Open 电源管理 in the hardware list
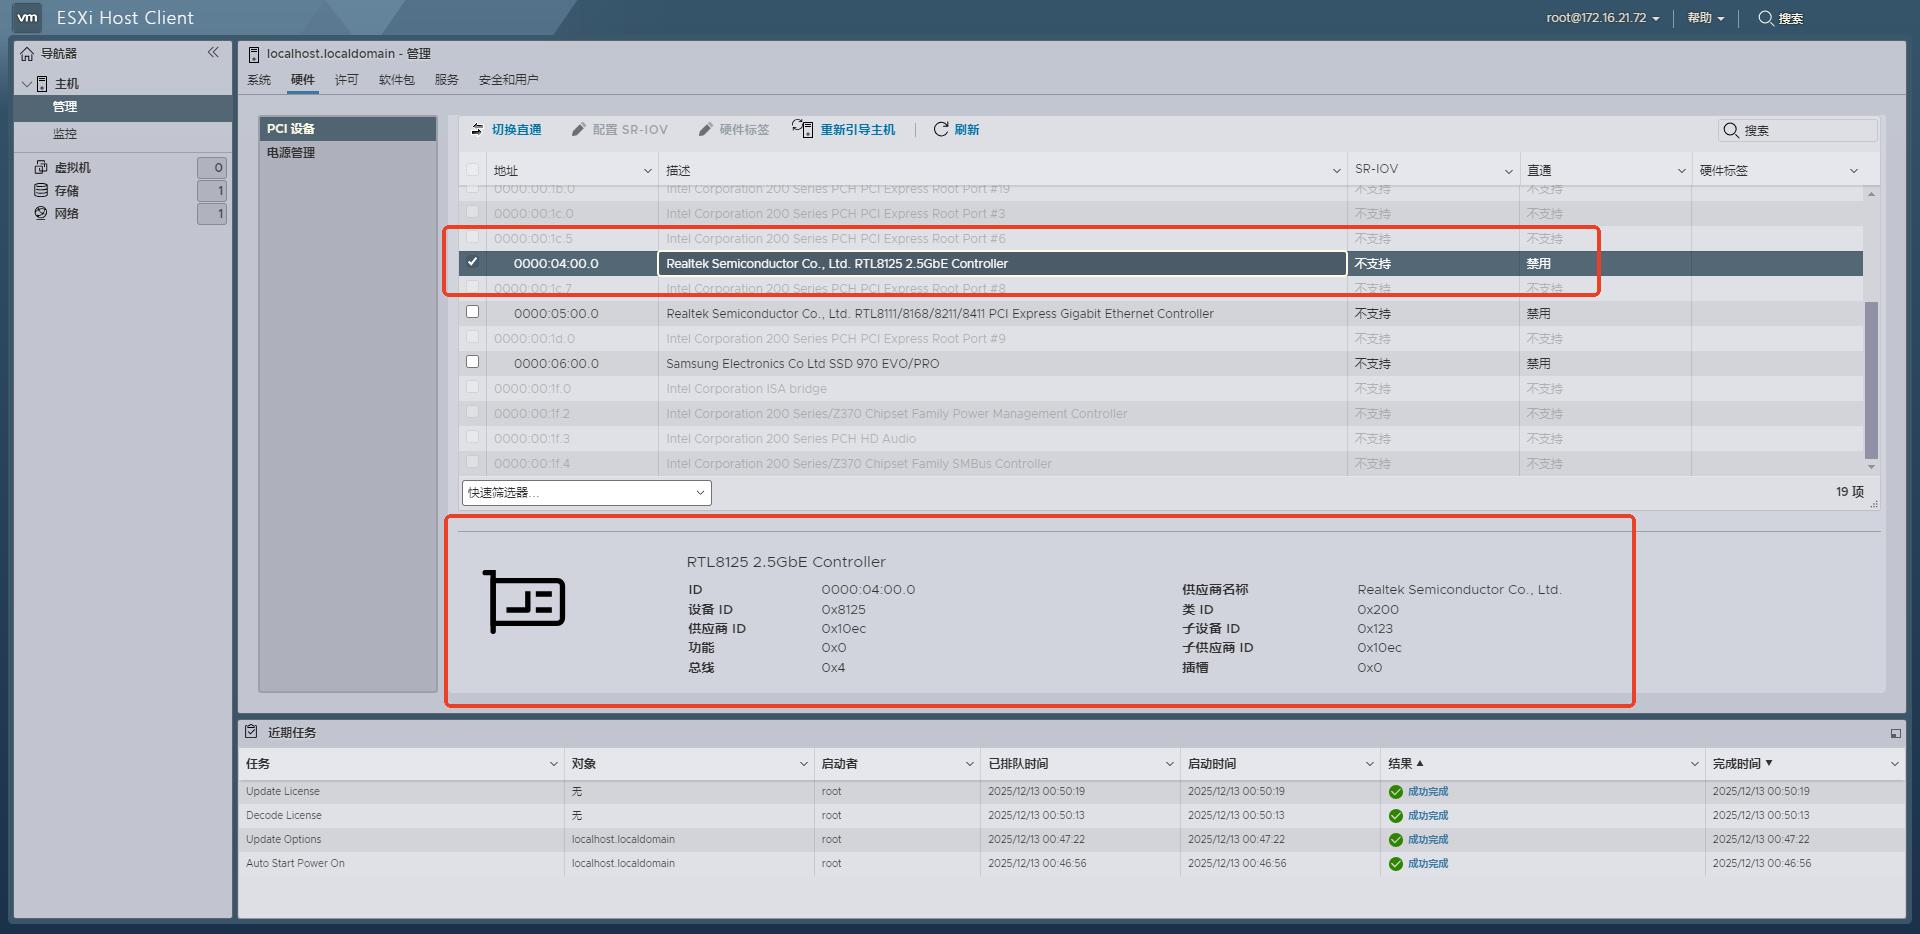 pyautogui.click(x=290, y=153)
